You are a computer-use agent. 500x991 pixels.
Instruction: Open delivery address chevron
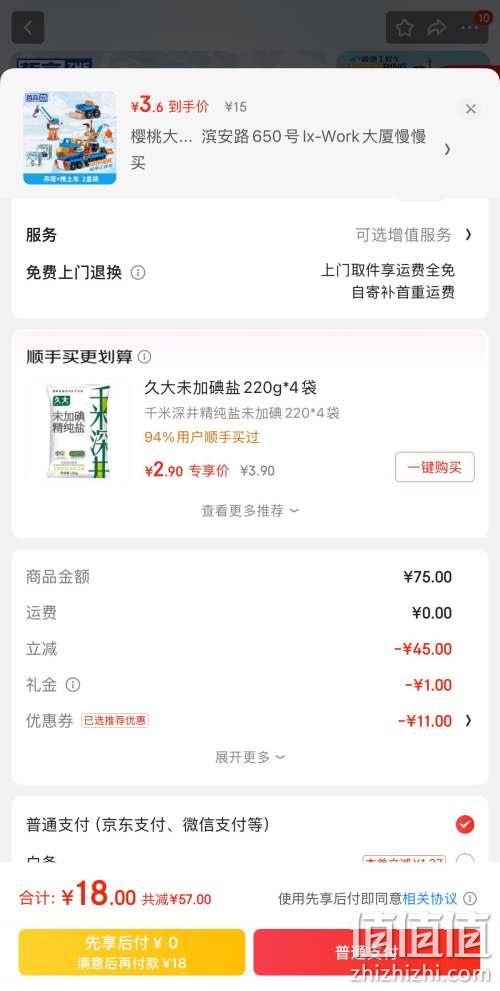click(448, 149)
